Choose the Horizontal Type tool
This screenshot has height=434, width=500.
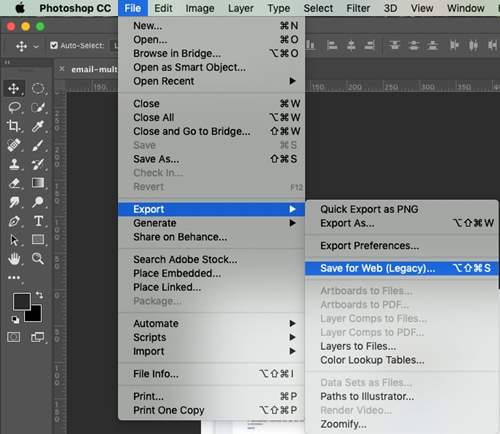pos(38,221)
